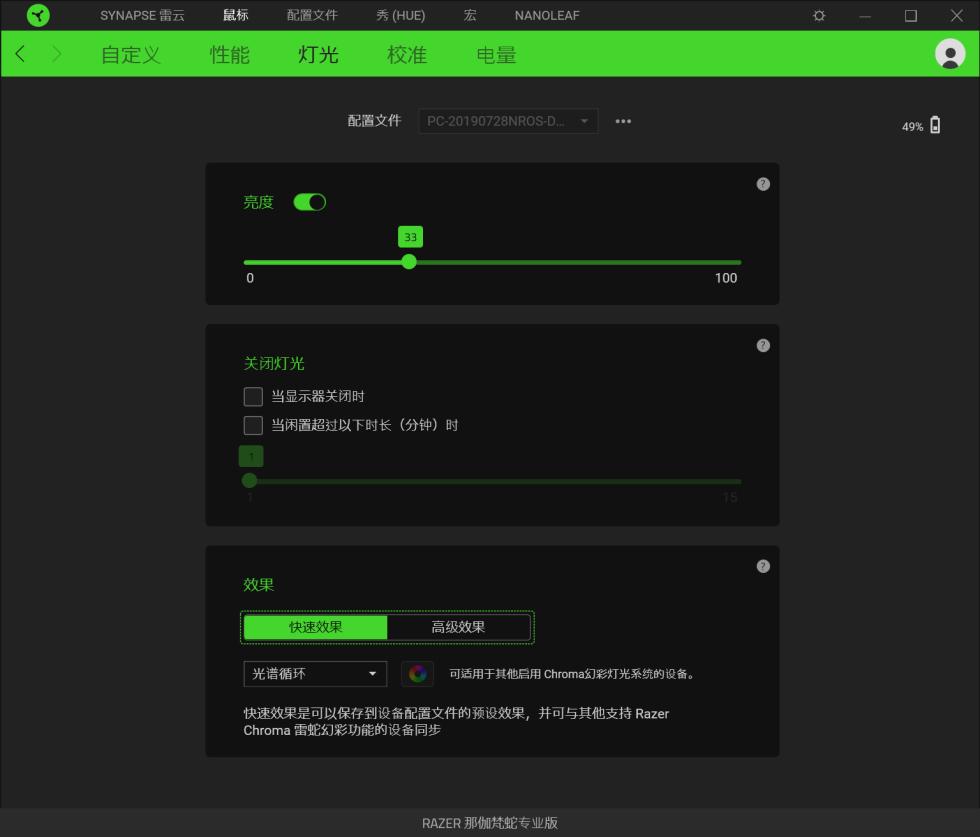Switch to the 自定义 sub-tab

pyautogui.click(x=131, y=54)
